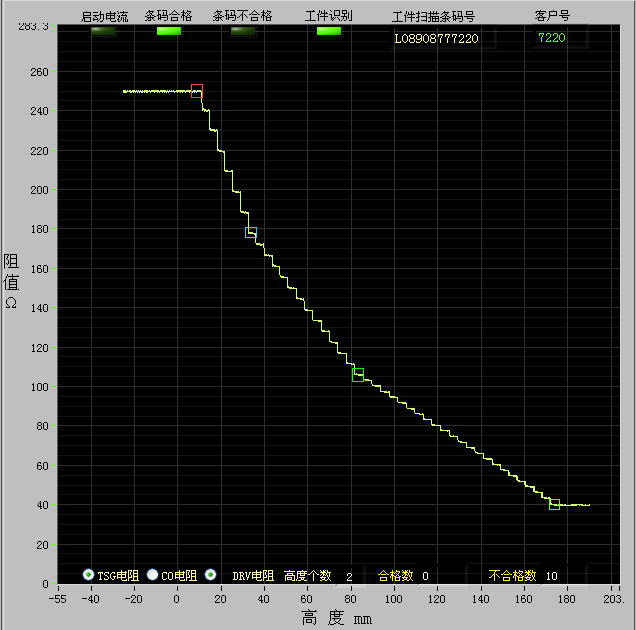Select the DRV电阻 radio button
The image size is (636, 630).
210,574
